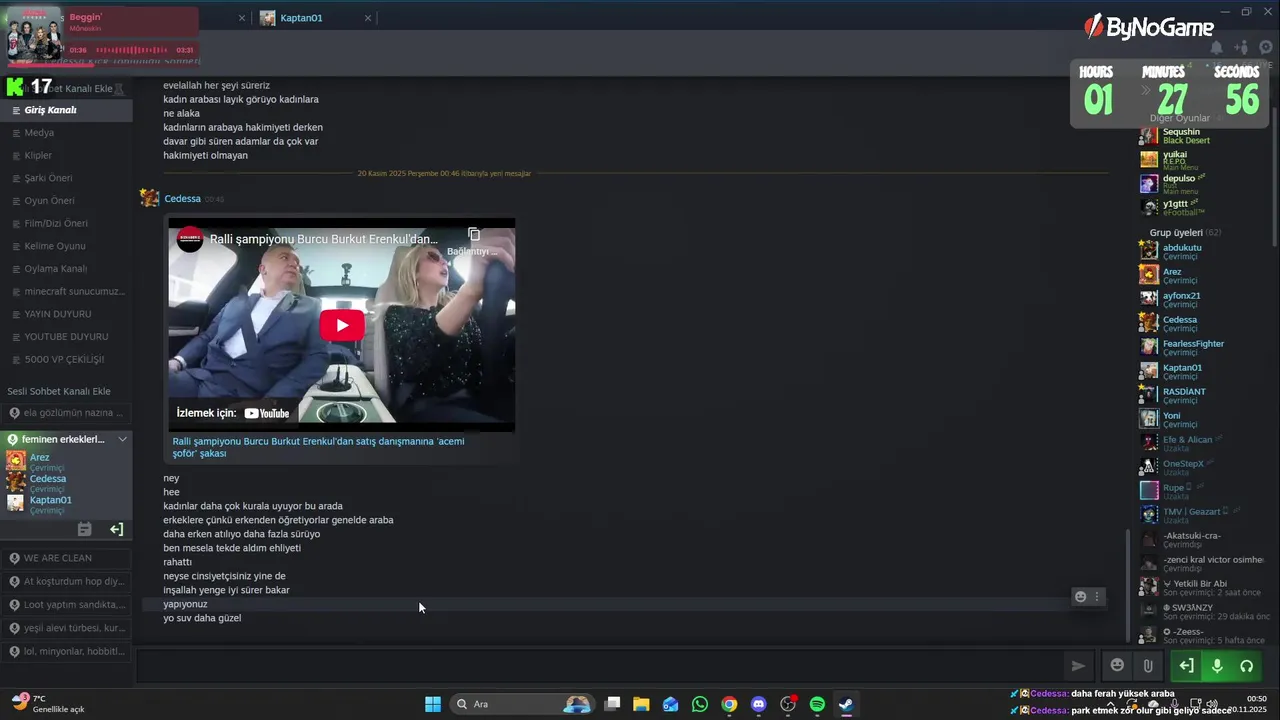Click Cedessa's name above the video message
Viewport: 1280px width, 720px height.
coord(182,199)
